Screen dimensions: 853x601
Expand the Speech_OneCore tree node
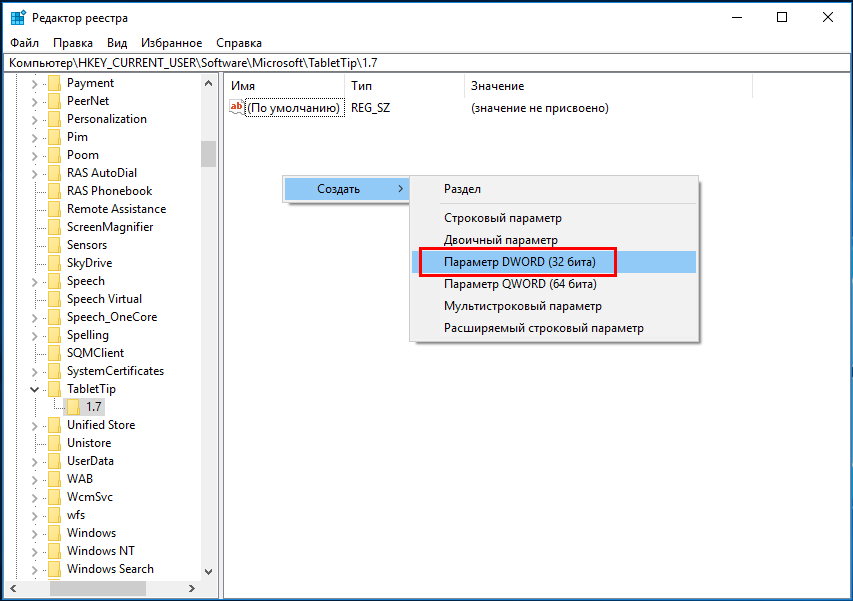click(34, 318)
